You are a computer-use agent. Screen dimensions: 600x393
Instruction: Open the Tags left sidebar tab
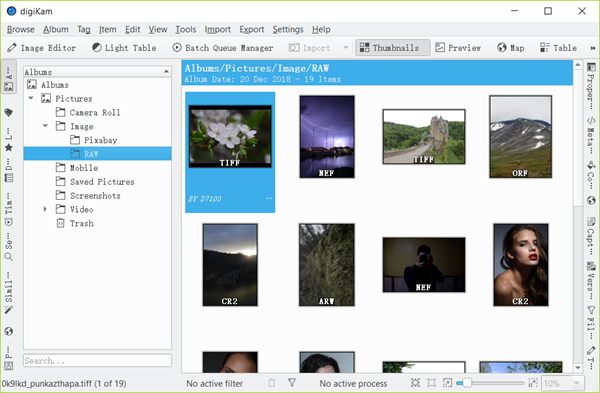pos(8,113)
